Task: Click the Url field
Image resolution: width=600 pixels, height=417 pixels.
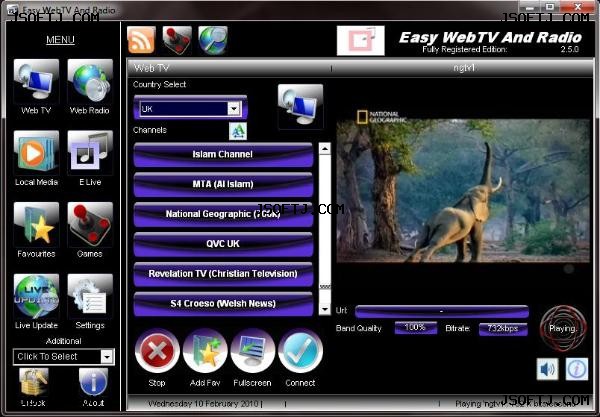Action: (x=442, y=311)
